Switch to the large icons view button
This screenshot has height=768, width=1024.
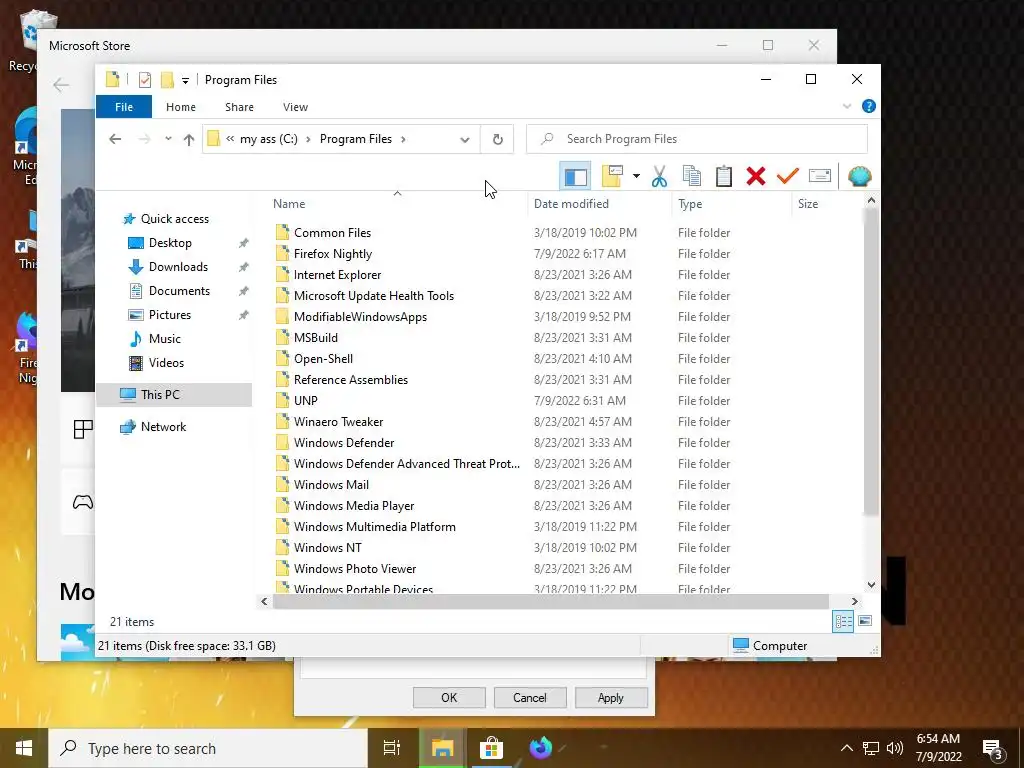[865, 621]
